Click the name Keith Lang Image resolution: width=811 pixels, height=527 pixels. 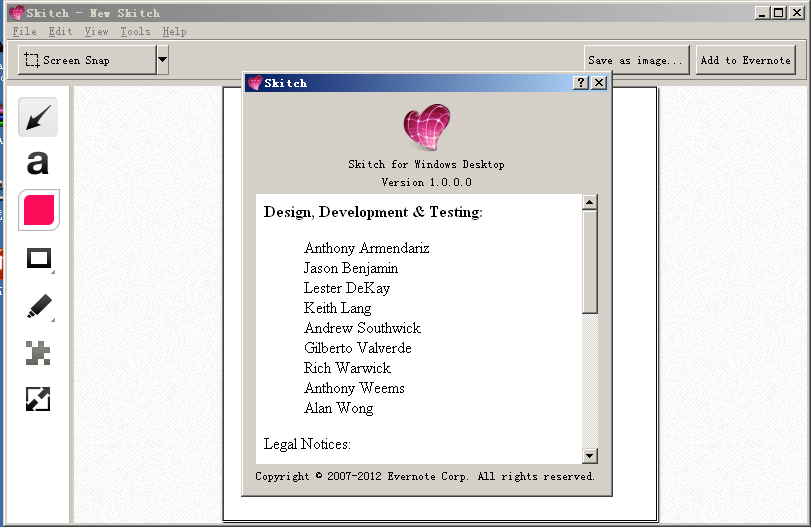[x=337, y=308]
